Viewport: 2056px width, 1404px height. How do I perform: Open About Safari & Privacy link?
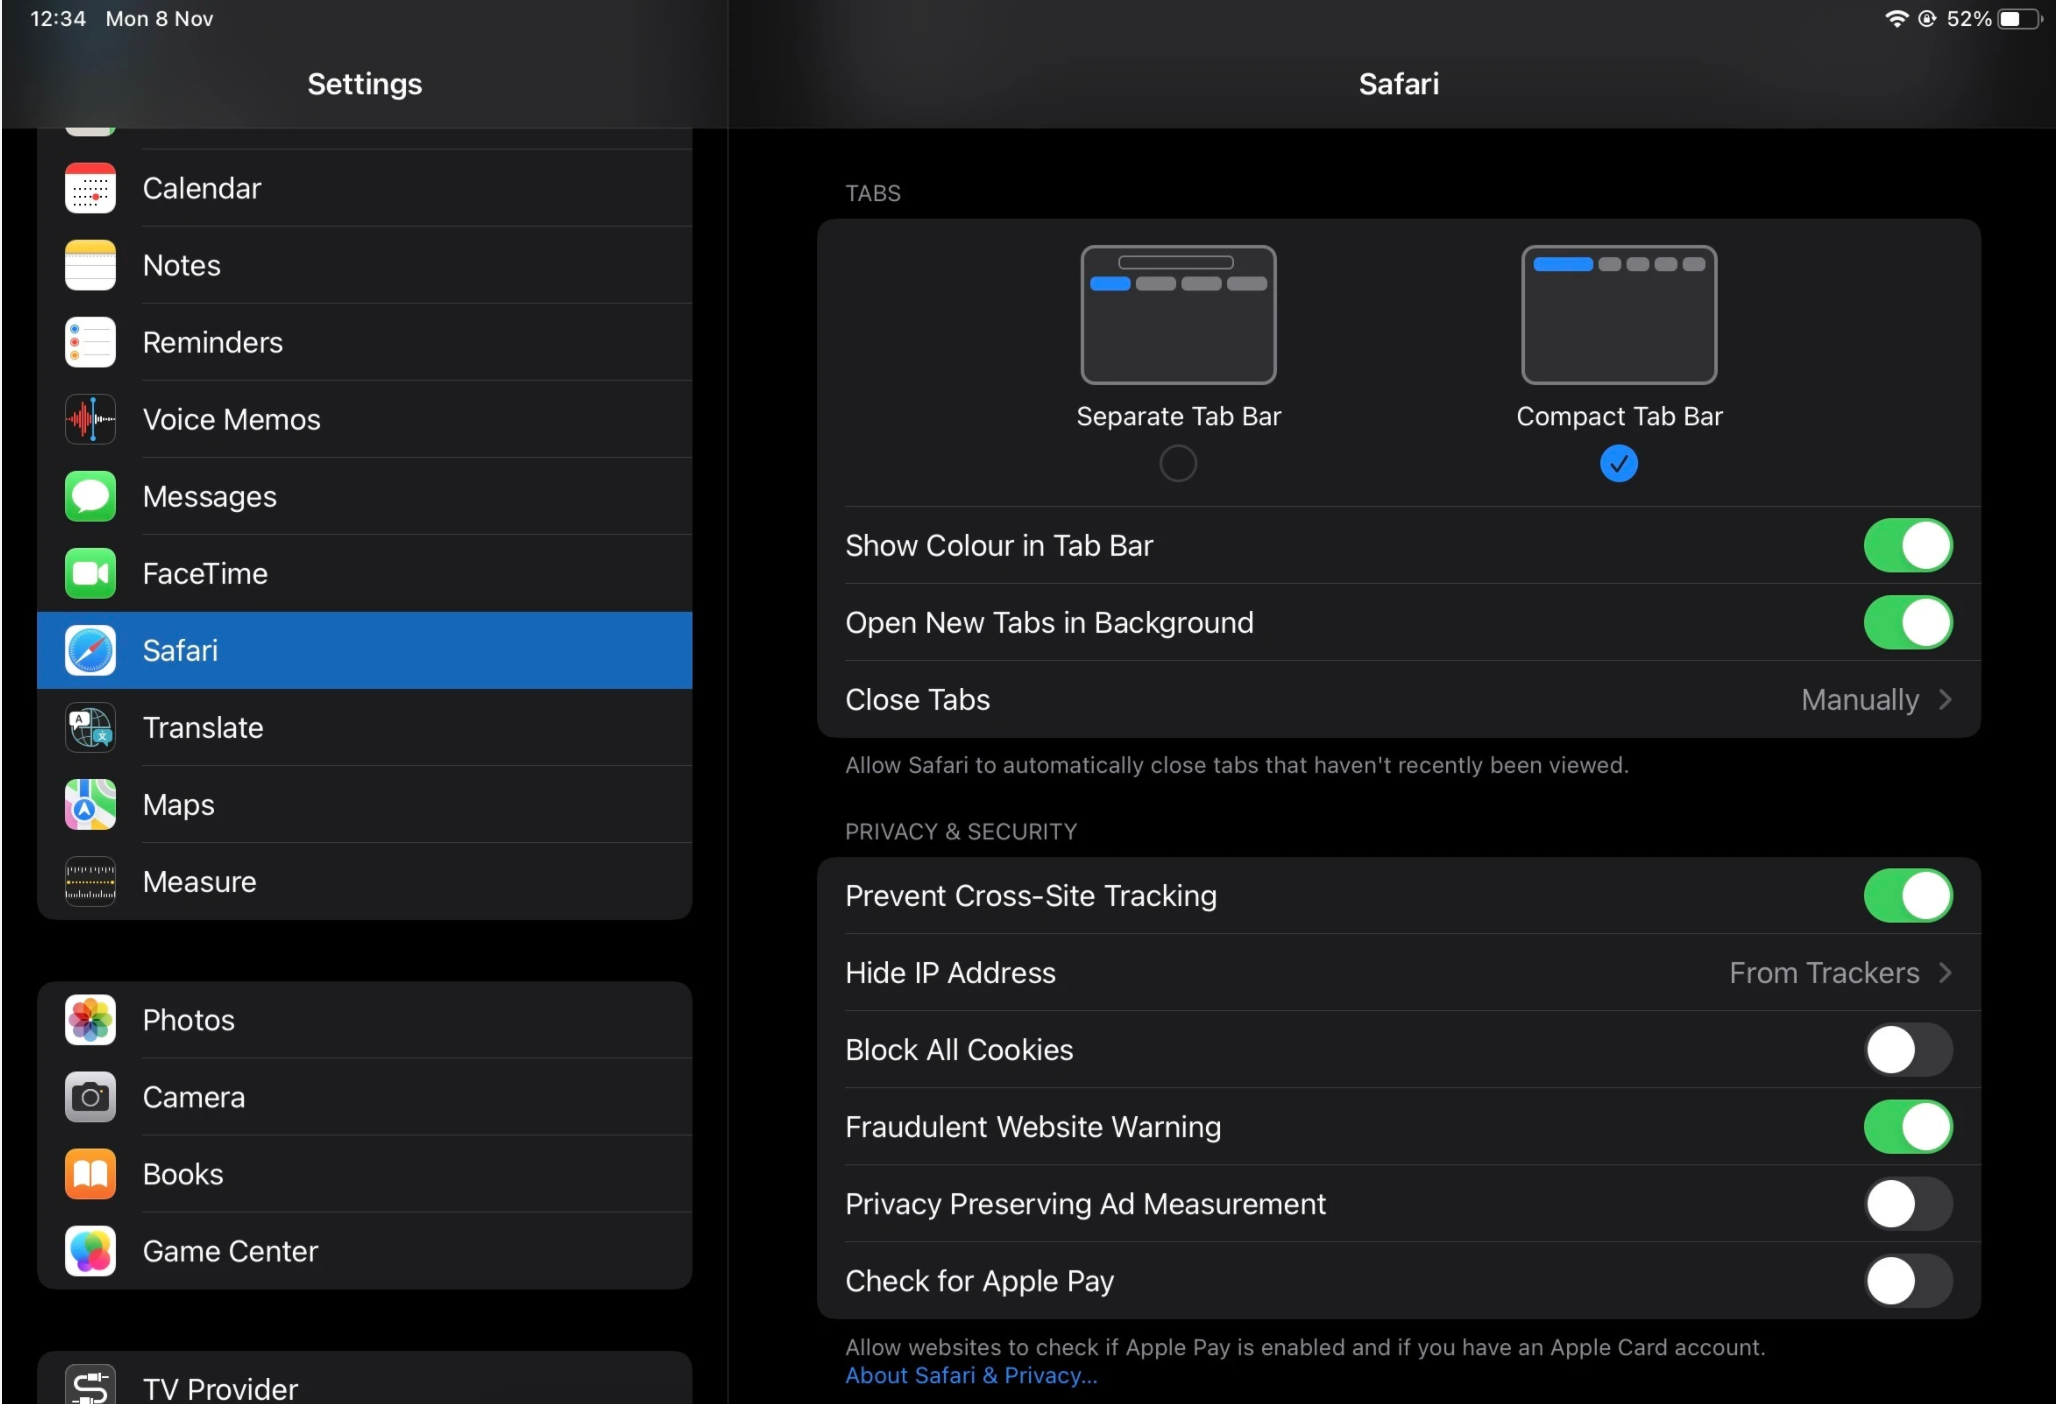pos(970,1376)
